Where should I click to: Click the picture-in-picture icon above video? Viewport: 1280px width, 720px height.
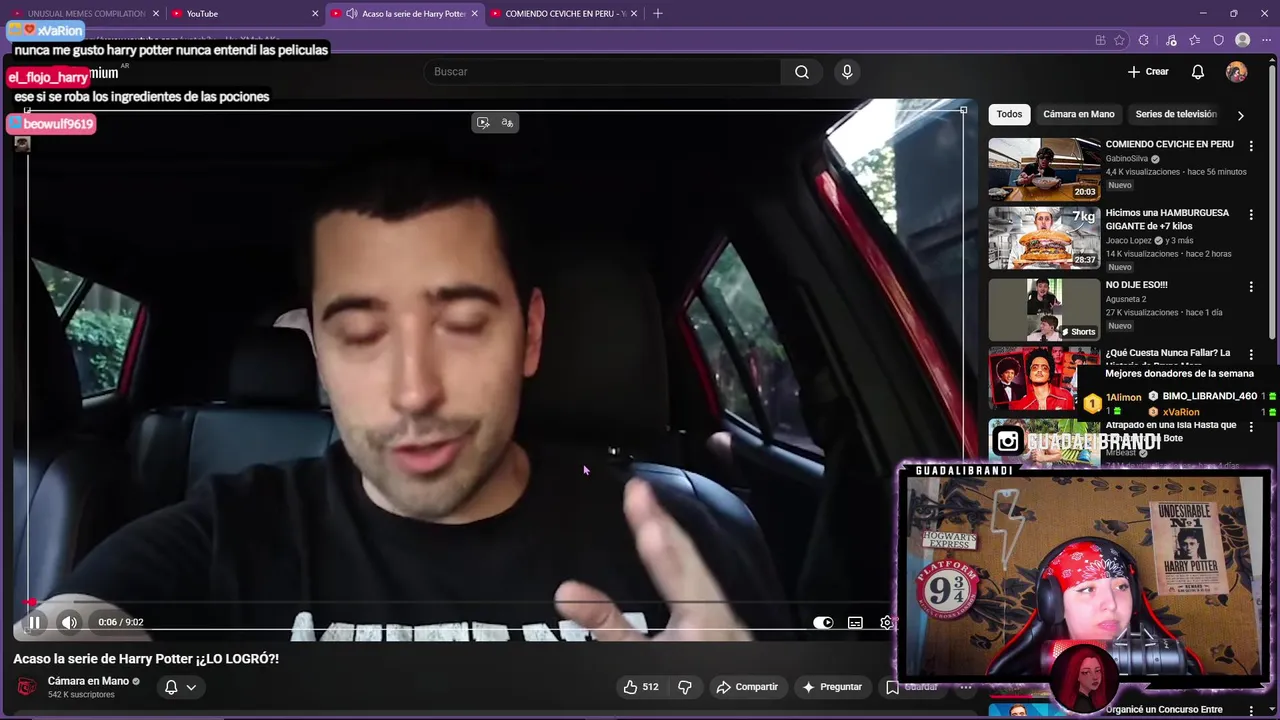click(x=483, y=122)
